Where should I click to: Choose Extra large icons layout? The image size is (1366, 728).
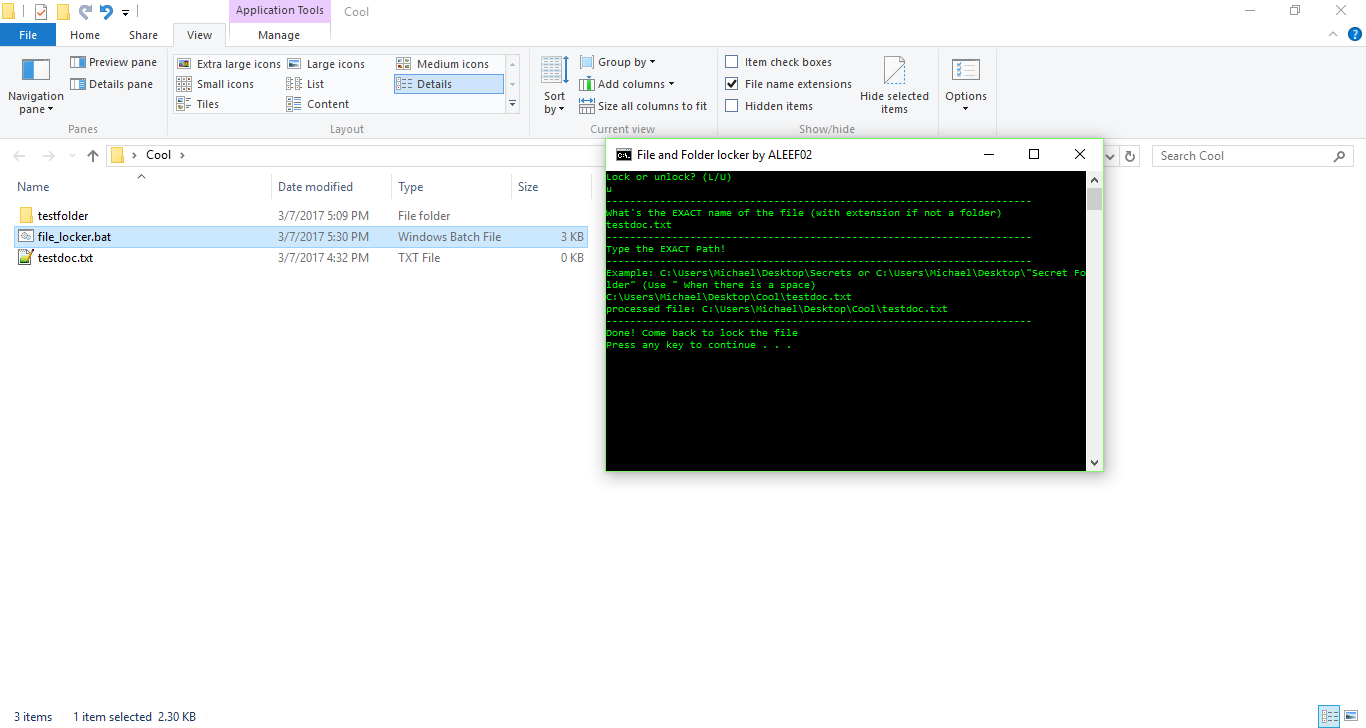click(229, 64)
